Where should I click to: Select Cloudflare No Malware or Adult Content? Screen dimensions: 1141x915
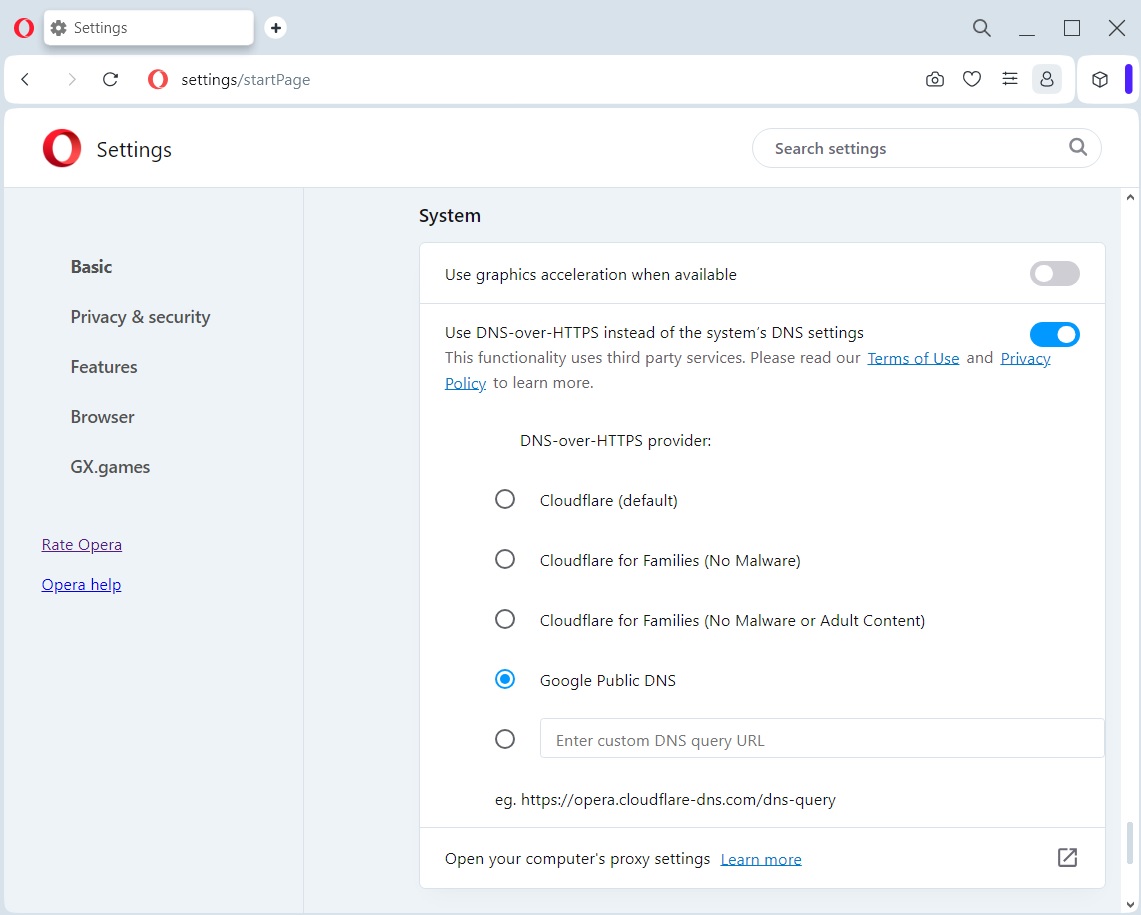click(504, 619)
